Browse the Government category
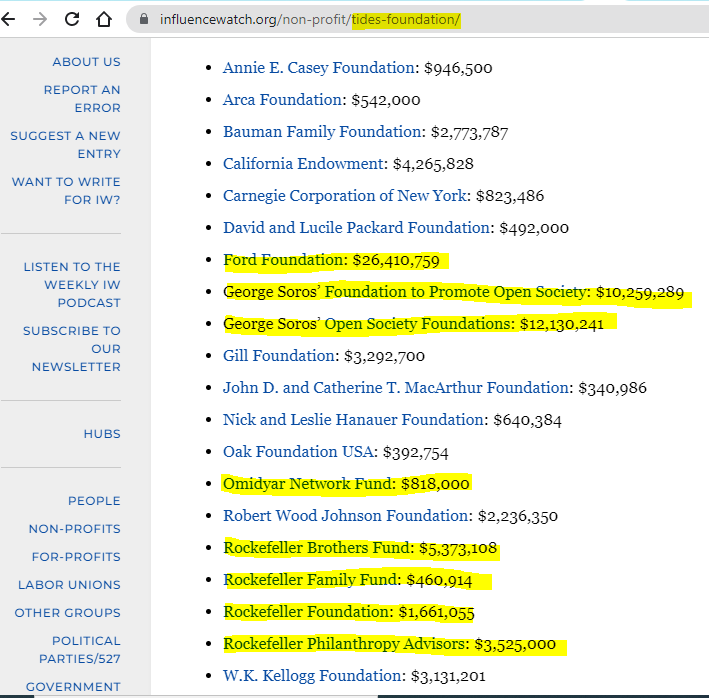This screenshot has width=709, height=698. (73, 687)
